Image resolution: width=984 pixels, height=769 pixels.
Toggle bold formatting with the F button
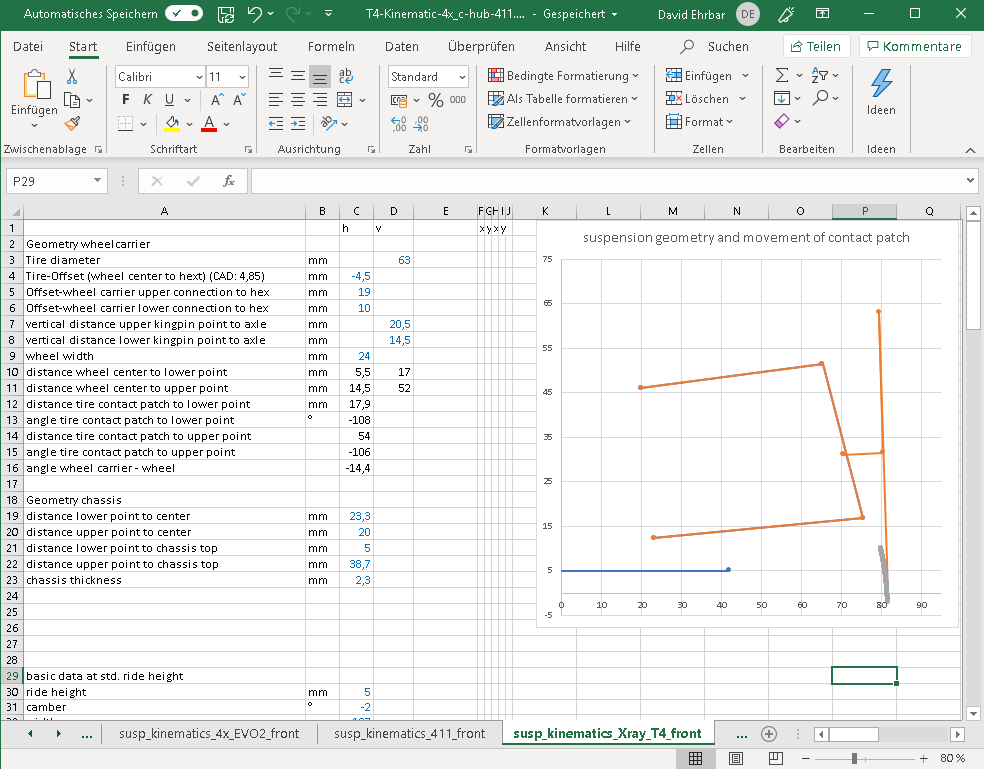[x=125, y=100]
